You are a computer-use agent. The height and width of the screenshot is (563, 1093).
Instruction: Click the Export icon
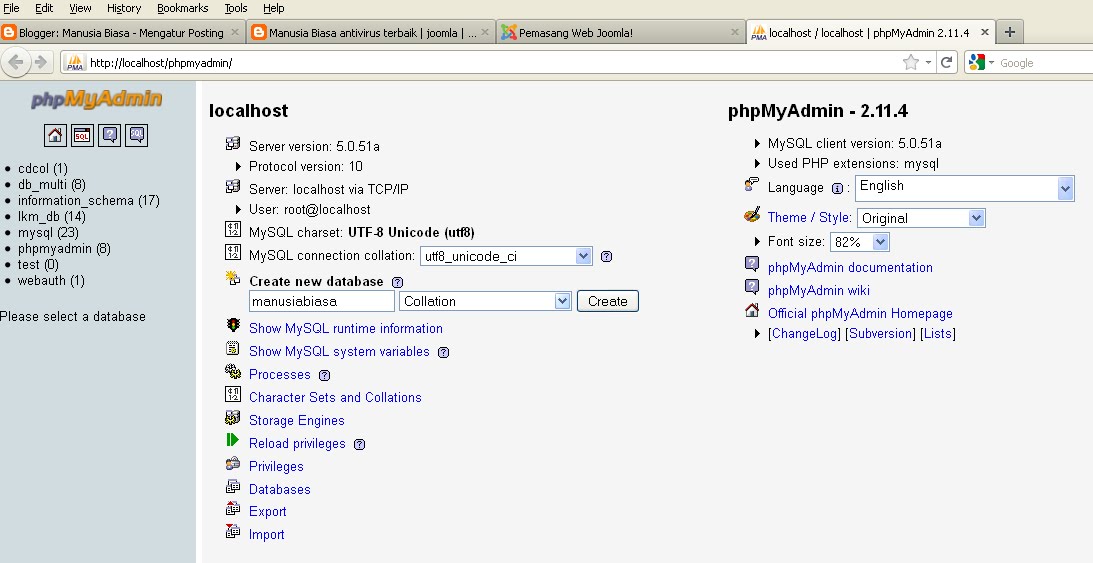coord(233,509)
